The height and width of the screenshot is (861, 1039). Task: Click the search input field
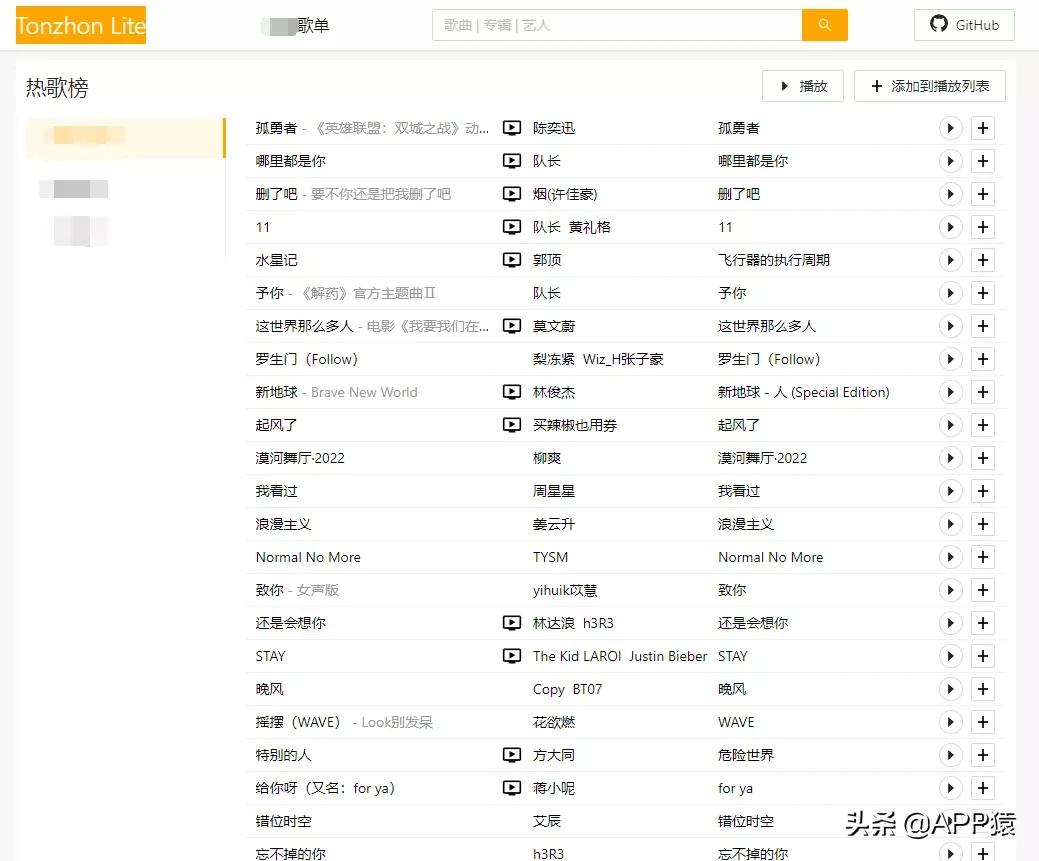615,24
